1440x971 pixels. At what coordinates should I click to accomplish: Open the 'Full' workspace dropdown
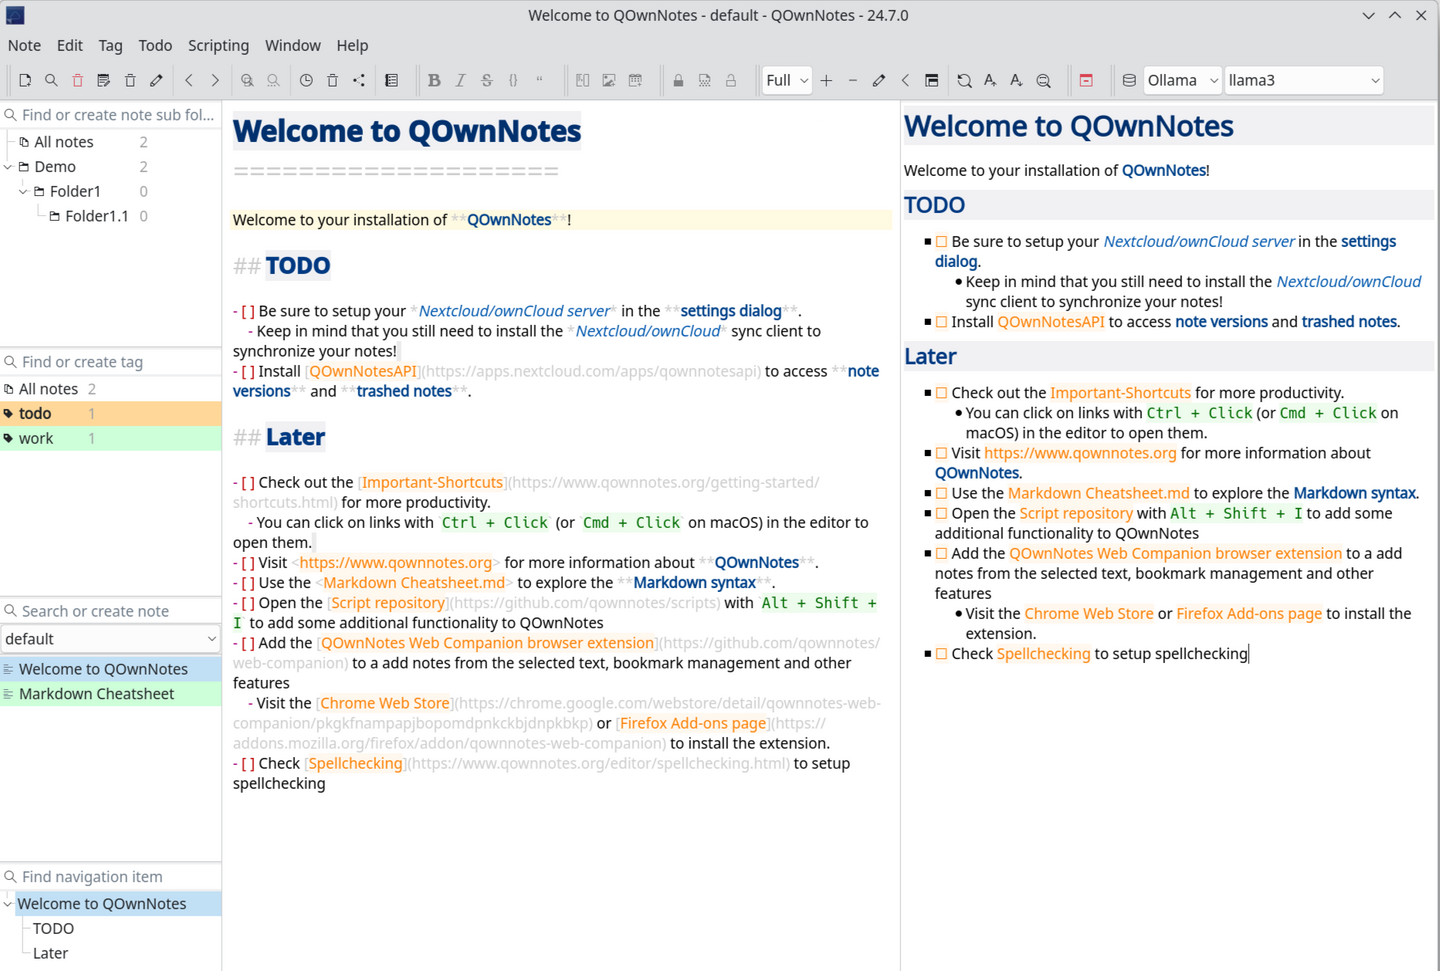(786, 80)
